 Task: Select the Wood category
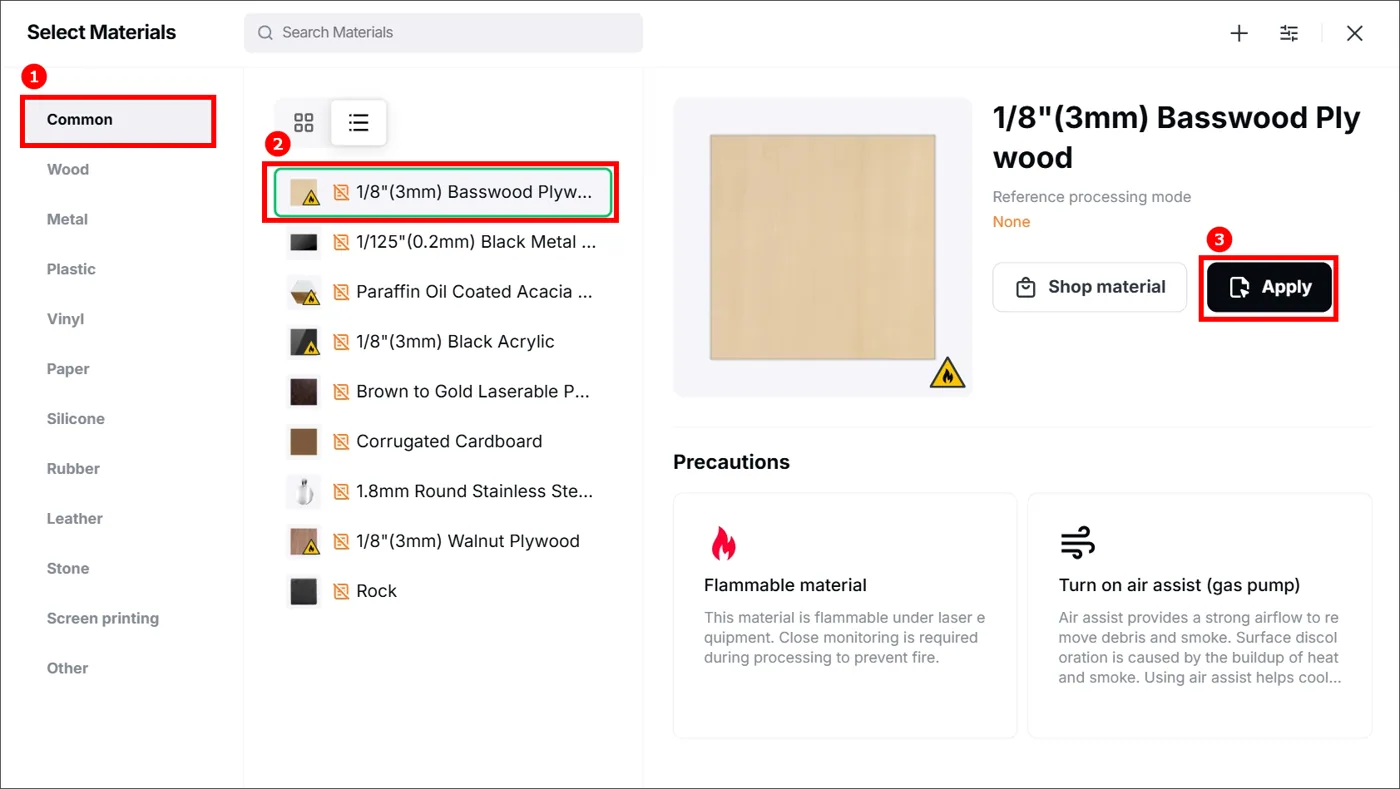(x=68, y=169)
